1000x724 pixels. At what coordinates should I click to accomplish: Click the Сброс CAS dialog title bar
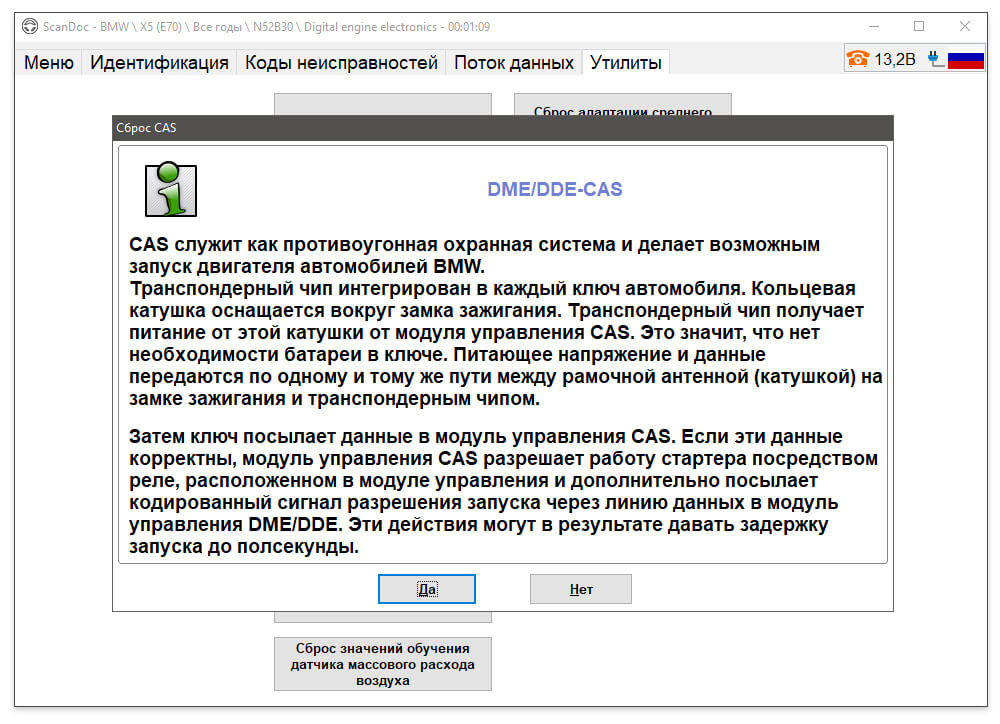[503, 128]
